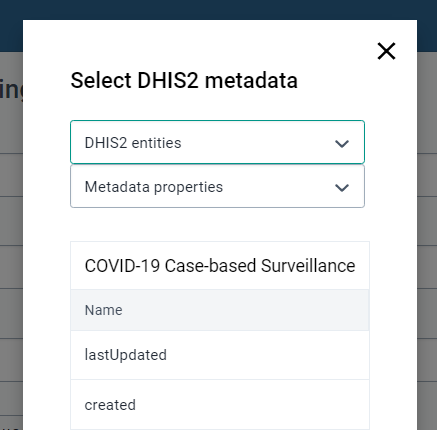Click the DHIS2 entities chevron arrow
Viewport: 437px width, 430px height.
(x=342, y=144)
